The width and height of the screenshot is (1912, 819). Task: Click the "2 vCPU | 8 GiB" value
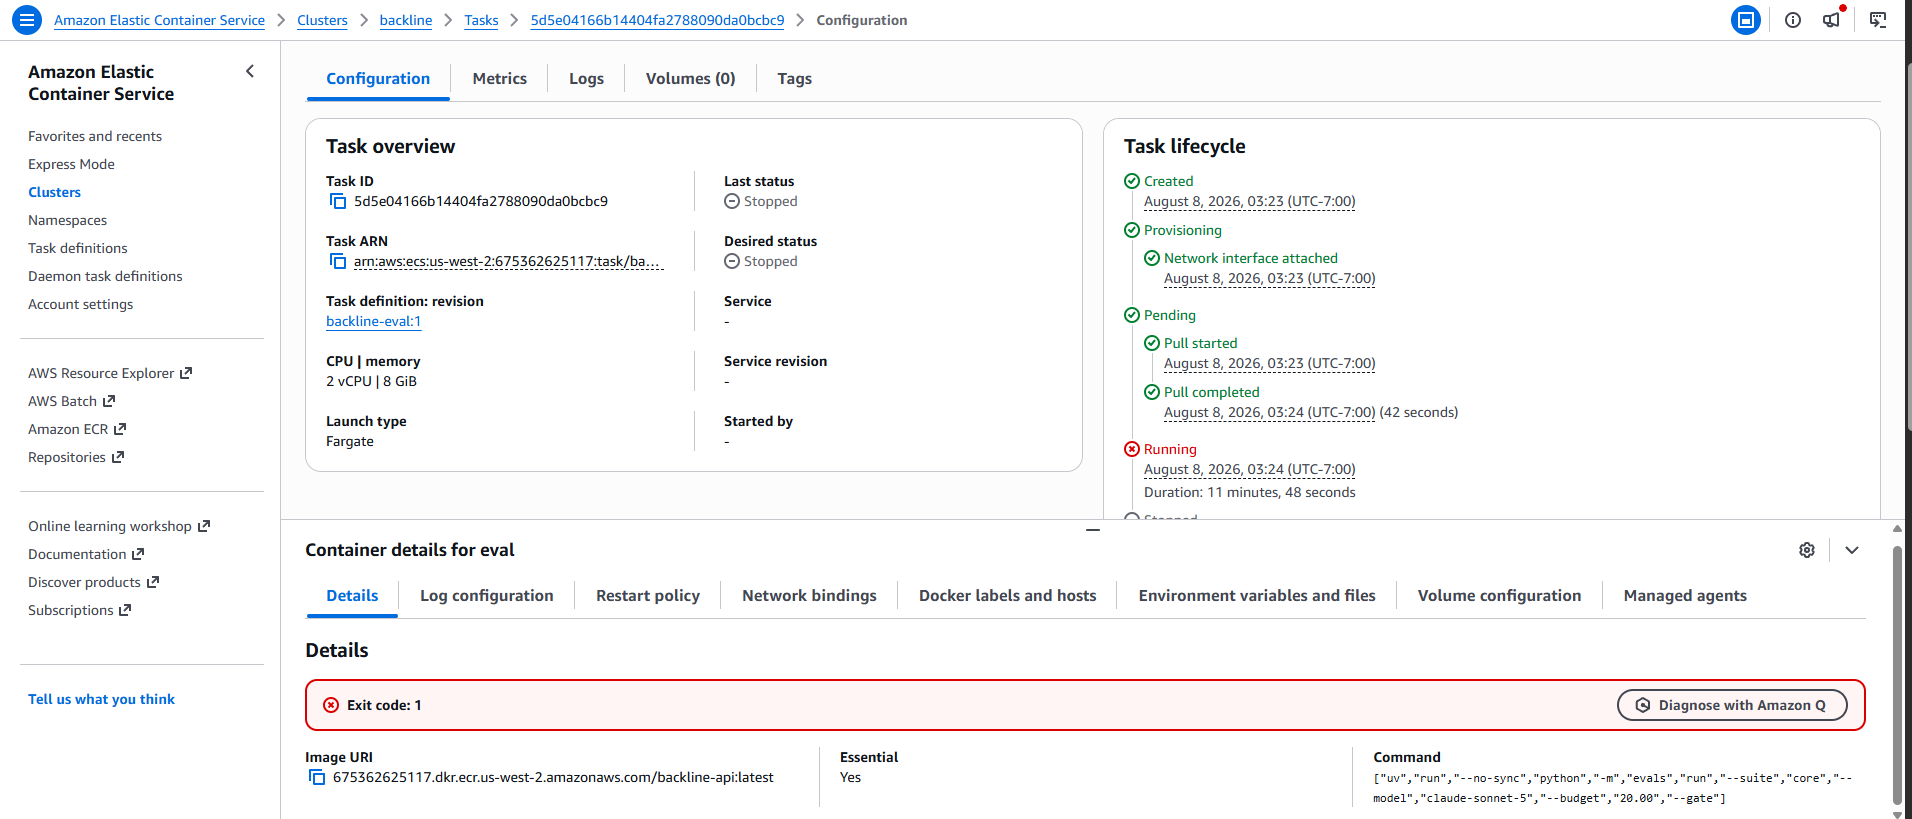point(371,382)
